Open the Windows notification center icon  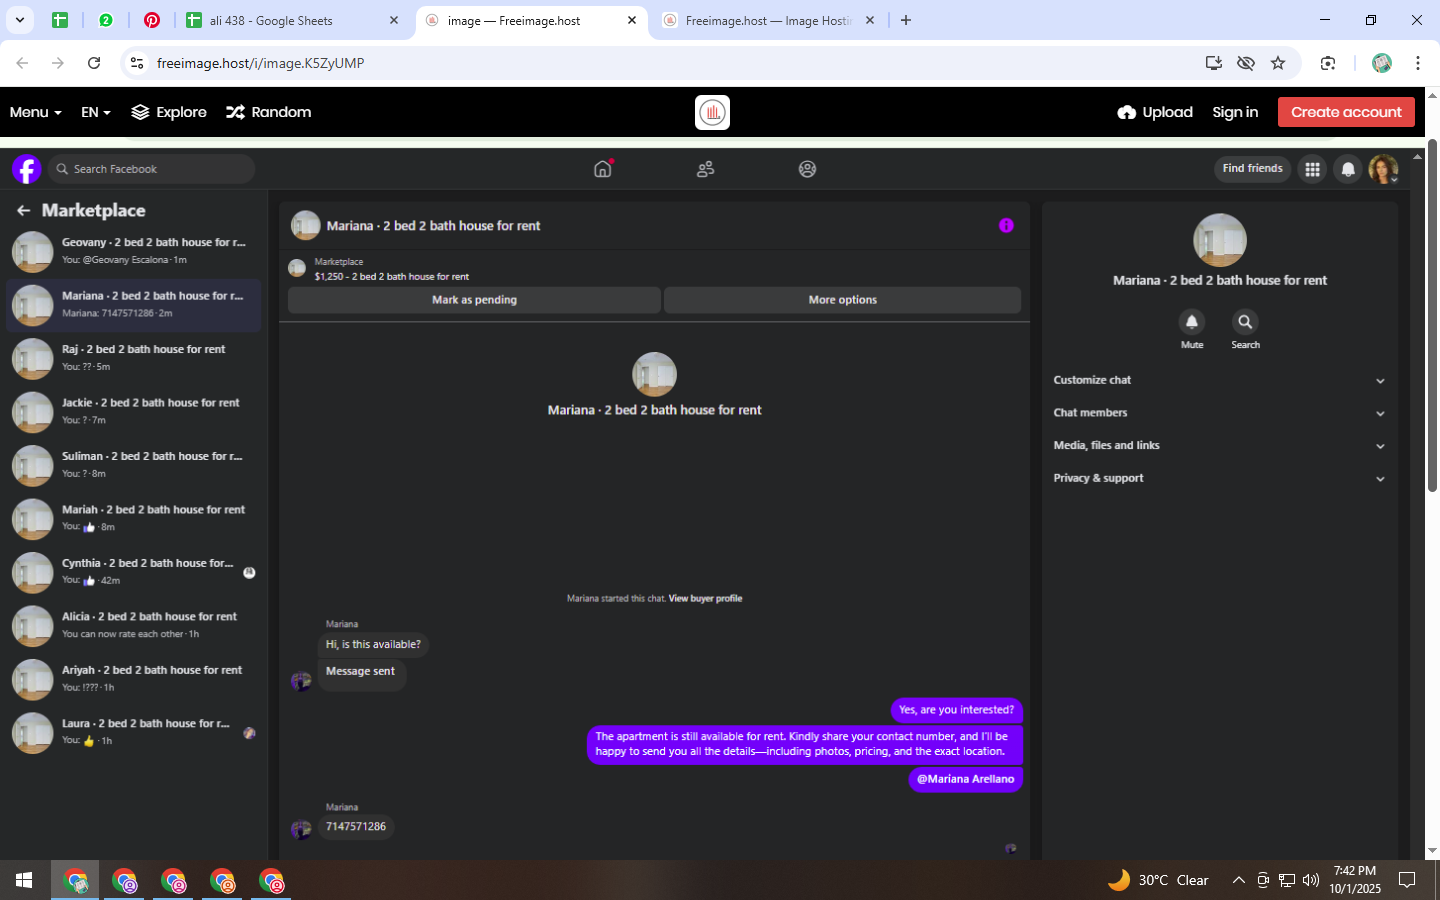pos(1407,880)
